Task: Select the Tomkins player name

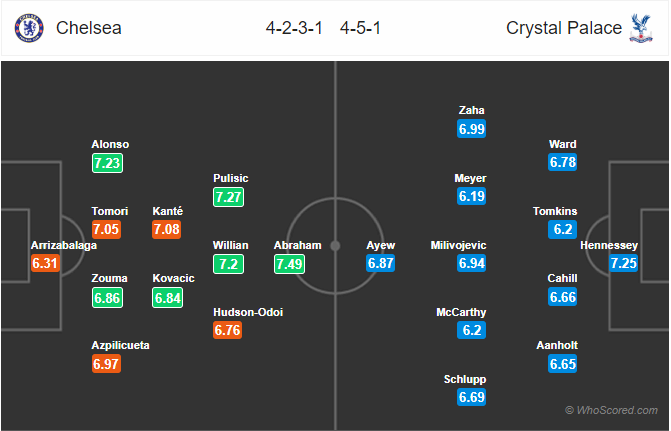Action: [x=555, y=211]
